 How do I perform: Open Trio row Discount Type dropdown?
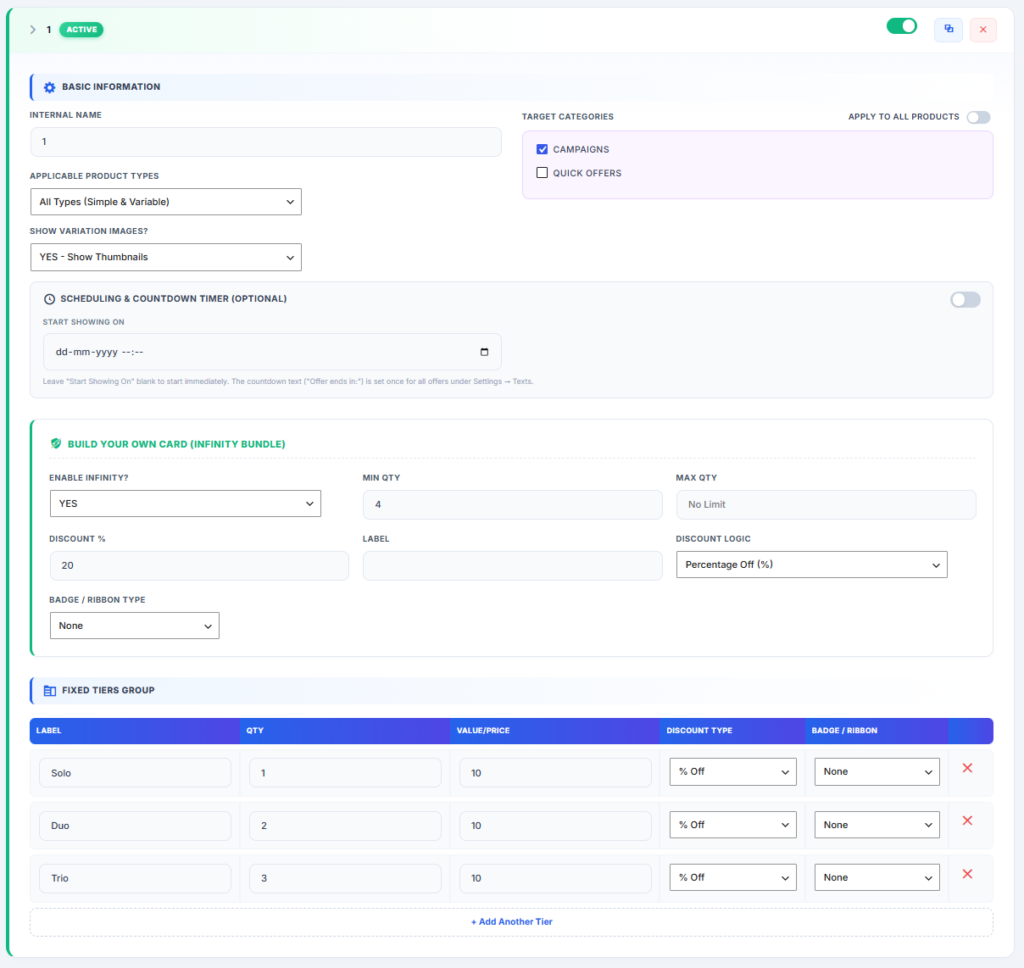[733, 877]
